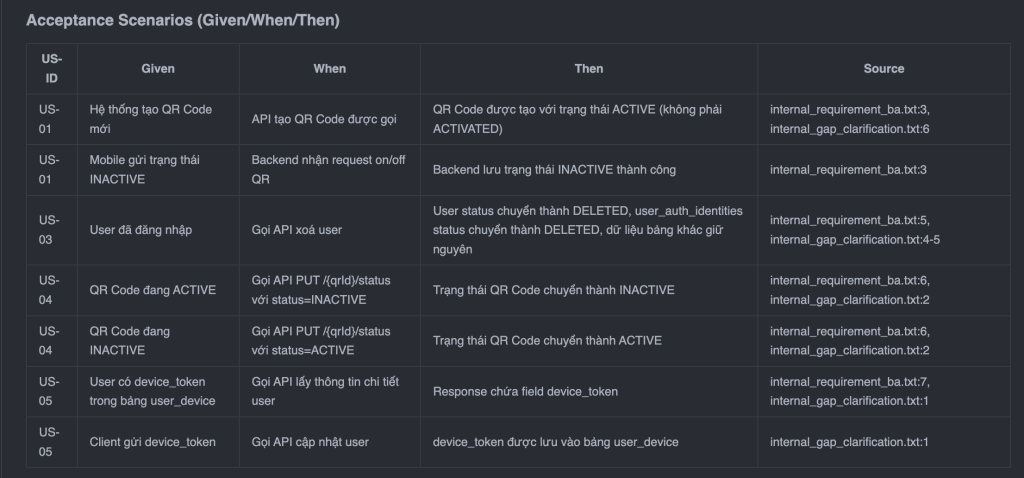This screenshot has height=478, width=1024.
Task: Select the Given column header
Action: pos(158,68)
